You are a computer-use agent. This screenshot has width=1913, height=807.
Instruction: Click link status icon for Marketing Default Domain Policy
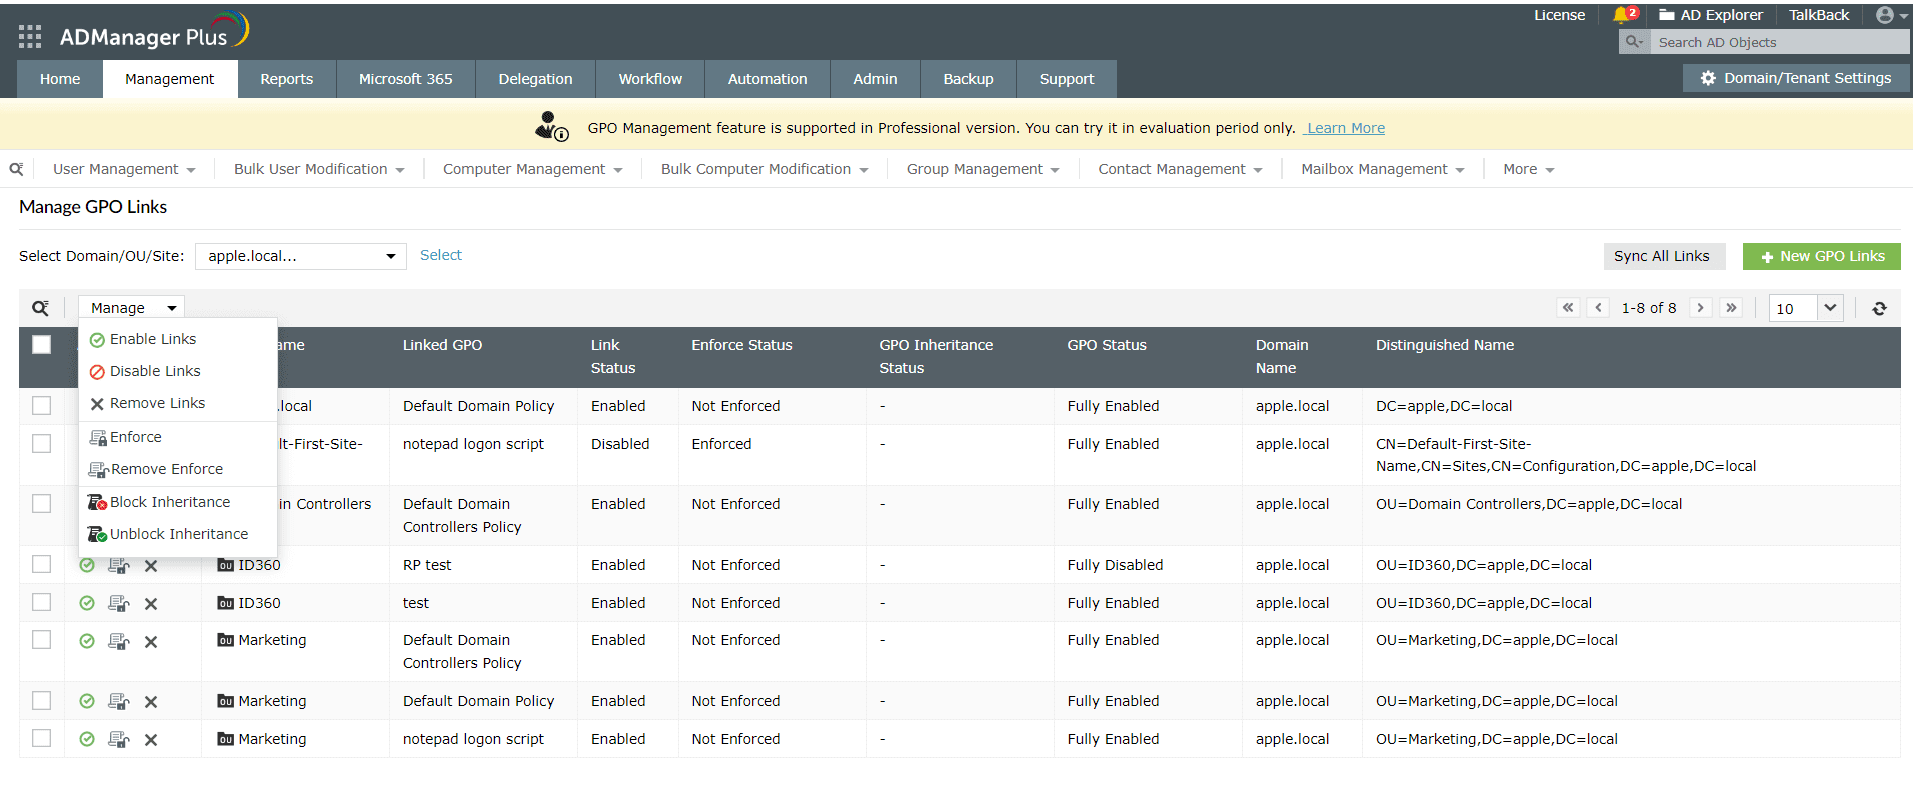(x=87, y=701)
